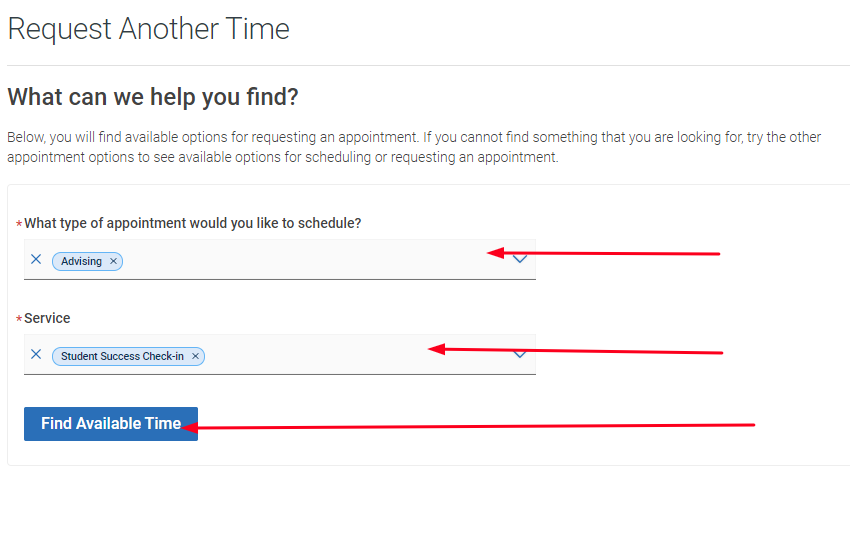This screenshot has height=539, width=850.
Task: Remove the Student Success Check-in chip
Action: pyautogui.click(x=195, y=356)
